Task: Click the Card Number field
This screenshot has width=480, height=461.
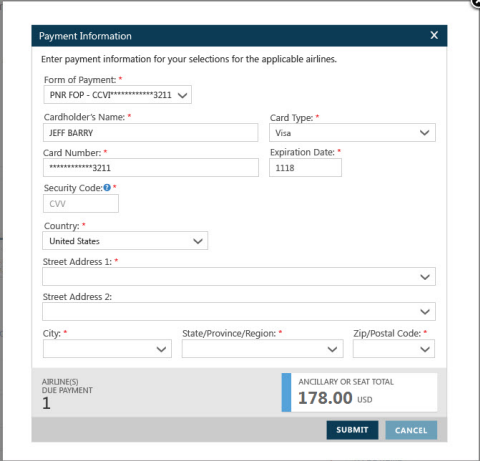Action: point(151,168)
